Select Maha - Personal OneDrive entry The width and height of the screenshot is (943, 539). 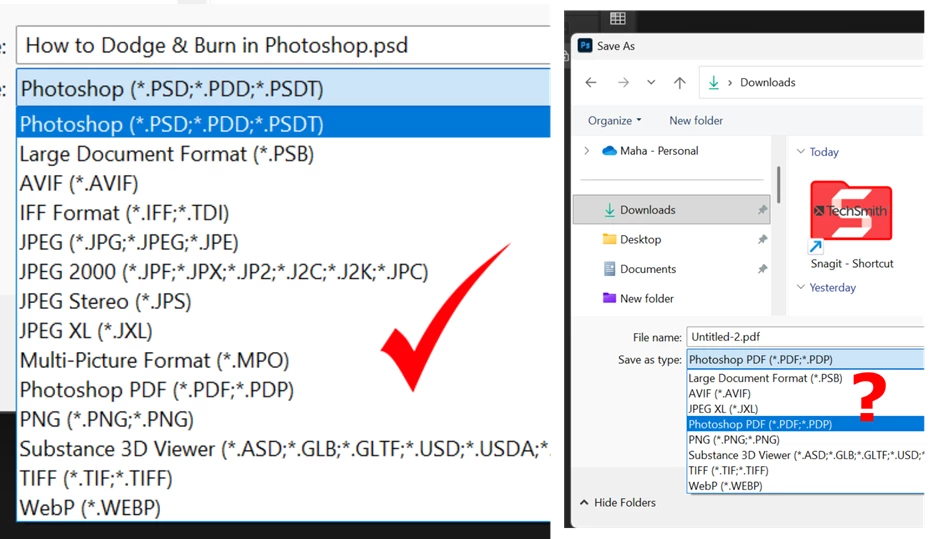(x=659, y=150)
